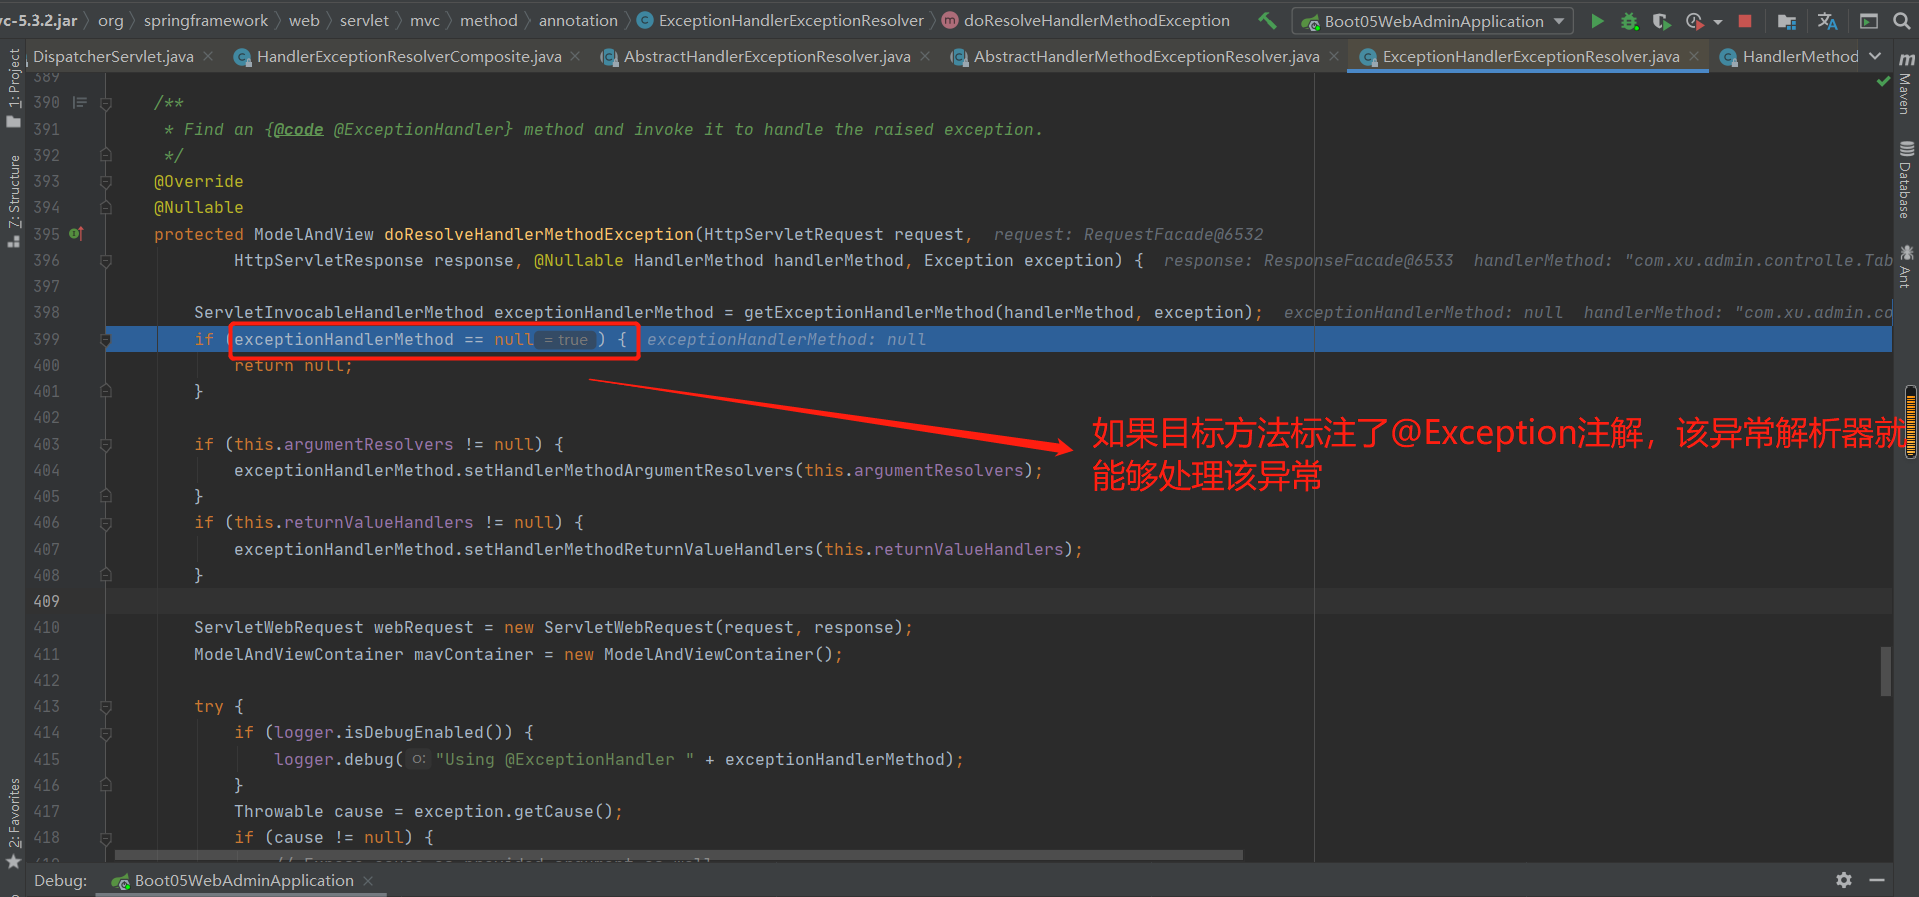Image resolution: width=1919 pixels, height=897 pixels.
Task: Click the Translate icon
Action: click(1827, 21)
